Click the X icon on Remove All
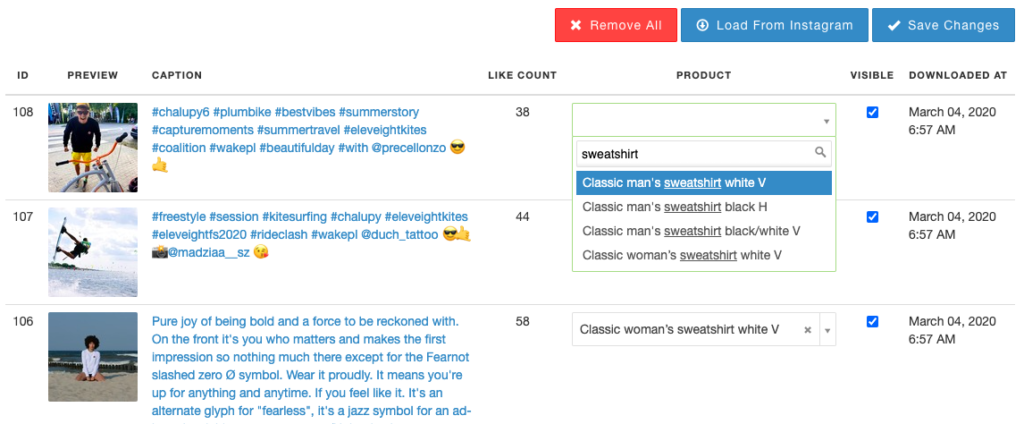Viewport: 1024px width, 424px height. tap(575, 25)
